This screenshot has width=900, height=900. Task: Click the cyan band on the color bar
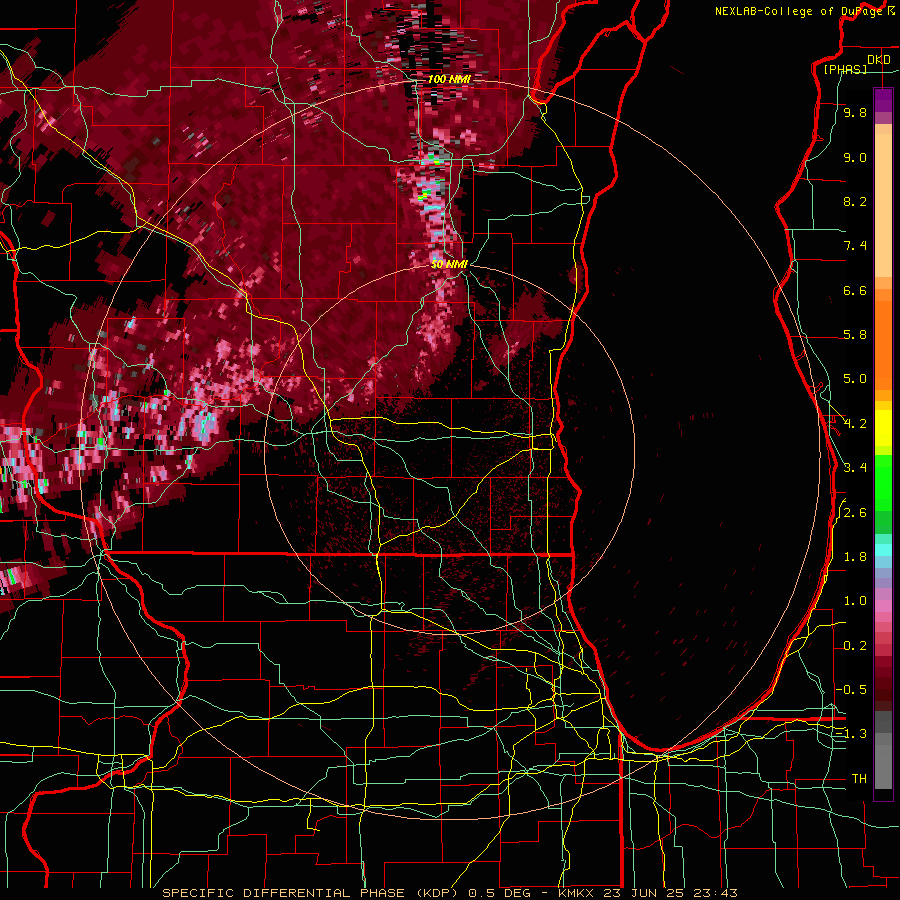coord(883,549)
